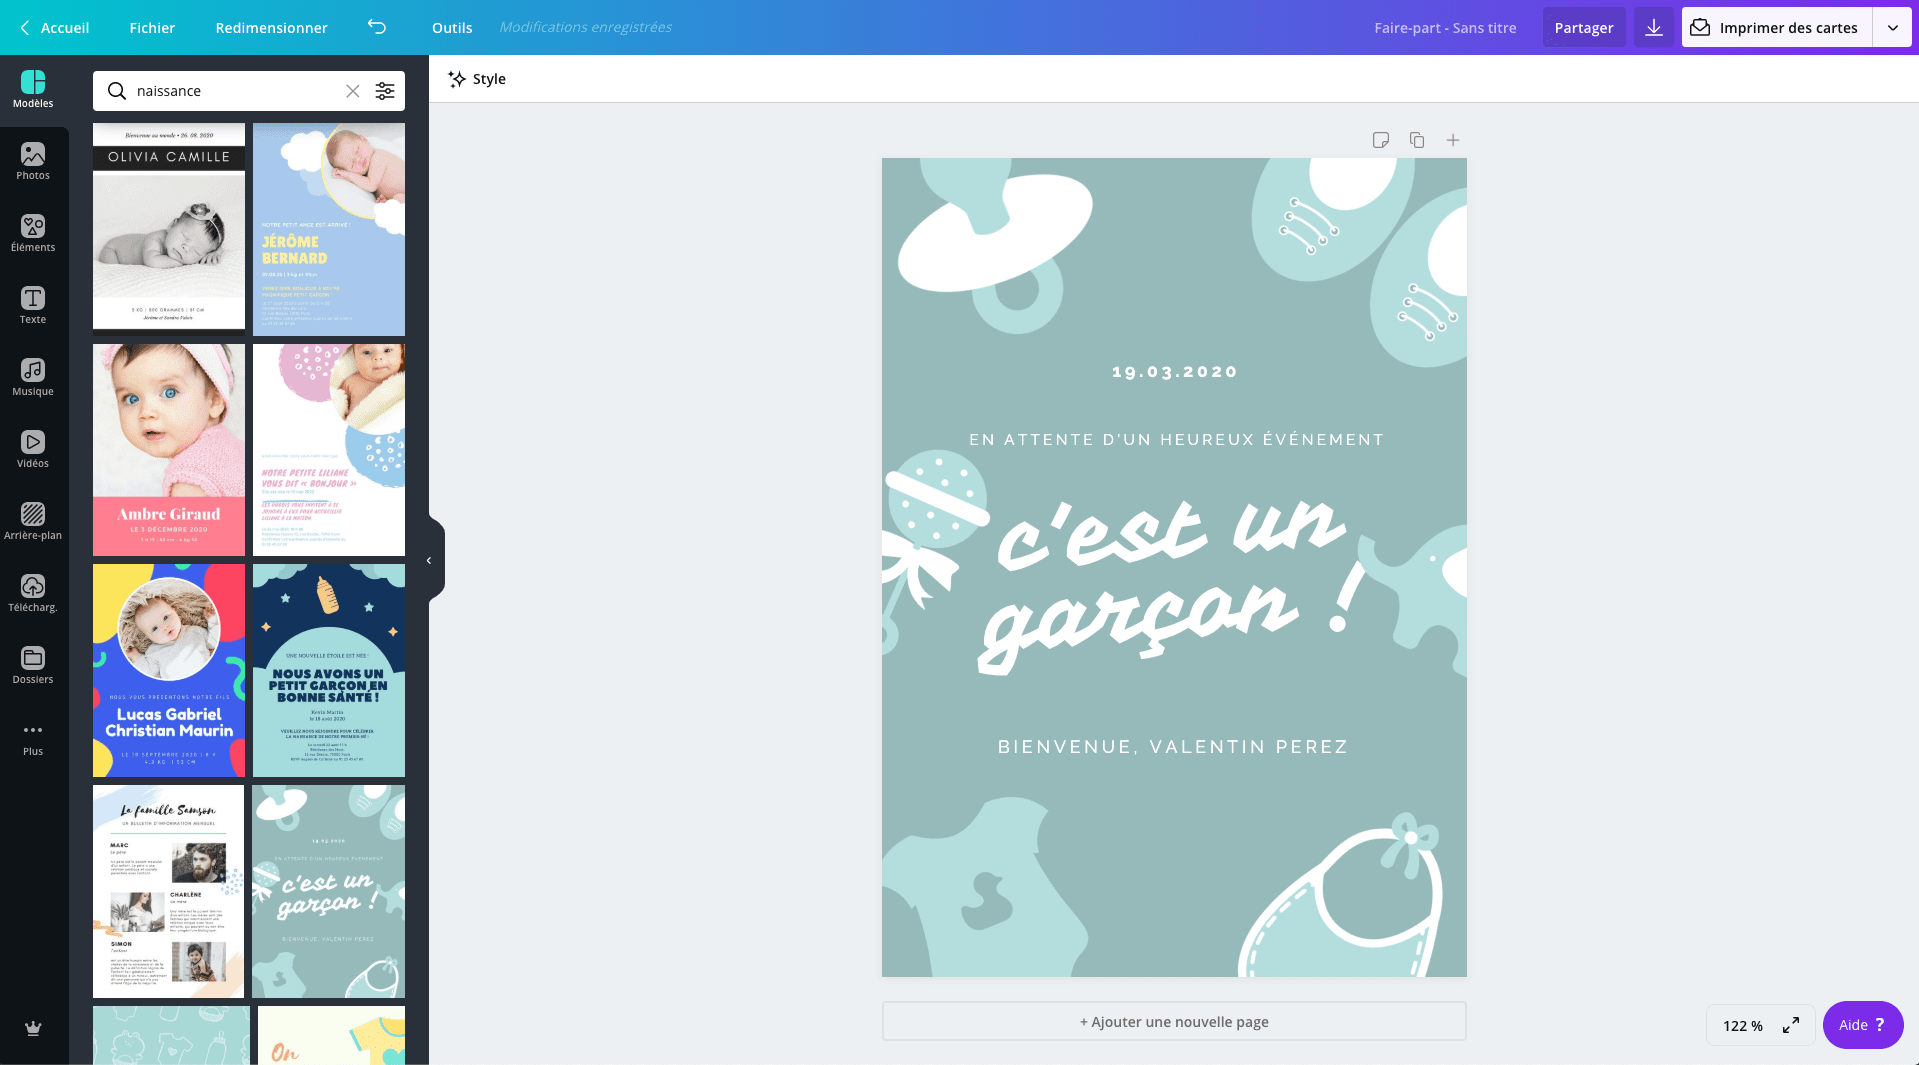Open the Dossiers sidebar panel
Screen dimensions: 1919x1065
click(33, 665)
